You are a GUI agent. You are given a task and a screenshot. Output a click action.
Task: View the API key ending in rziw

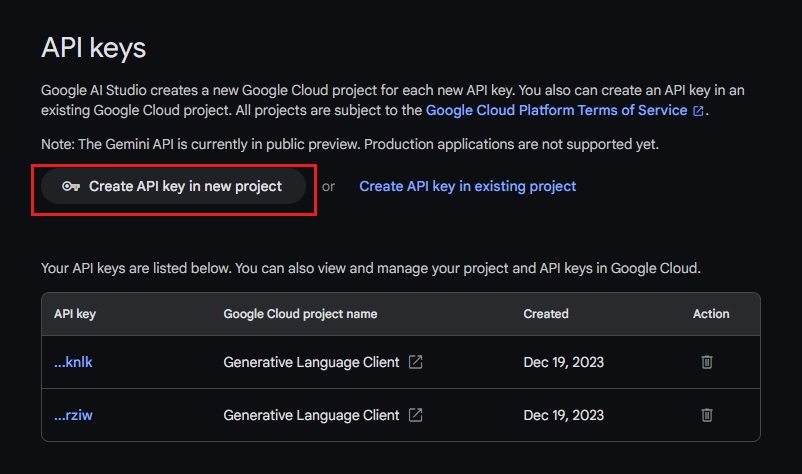pos(73,415)
